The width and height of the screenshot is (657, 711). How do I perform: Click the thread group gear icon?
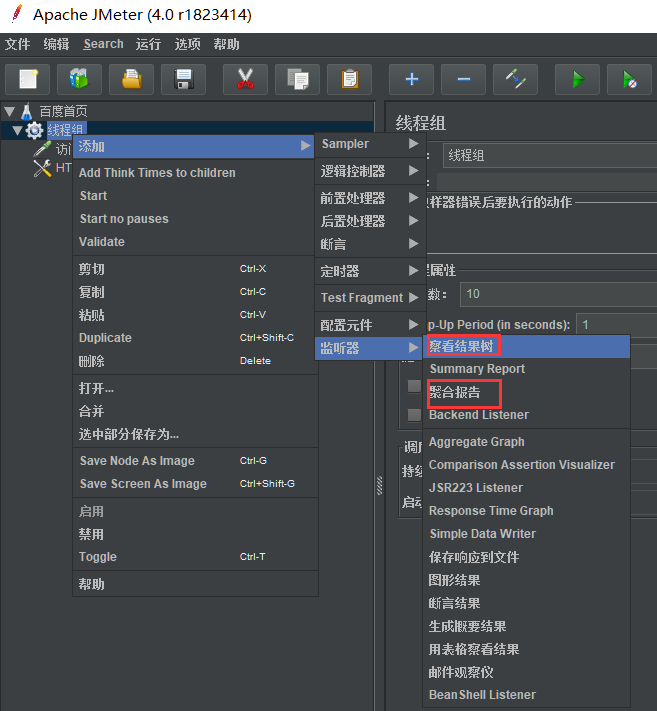tap(34, 131)
